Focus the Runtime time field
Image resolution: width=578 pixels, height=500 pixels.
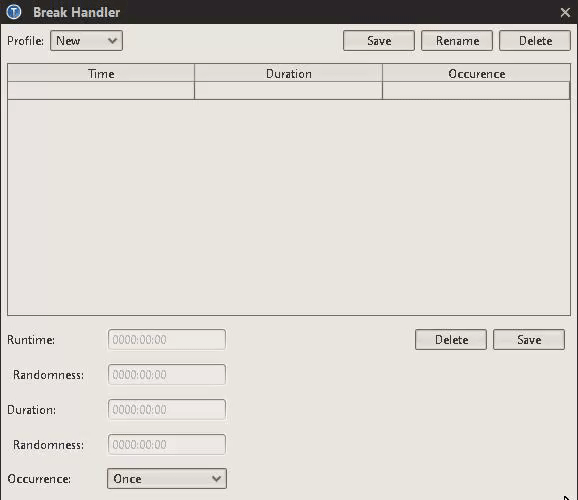(167, 340)
